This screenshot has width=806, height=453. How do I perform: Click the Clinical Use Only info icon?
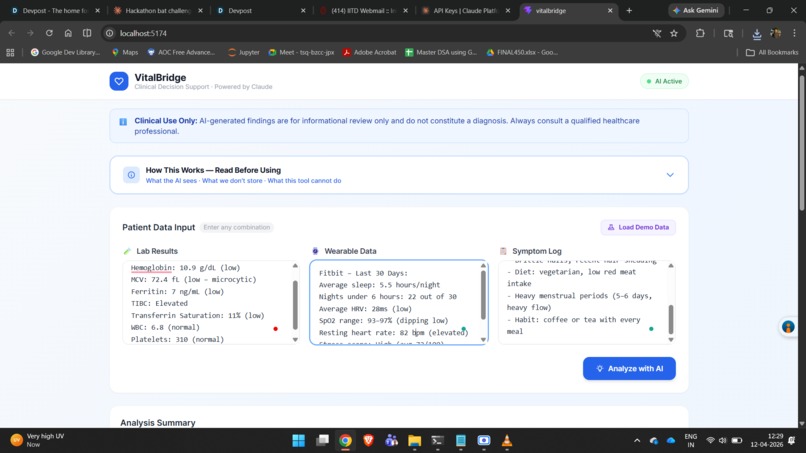[x=123, y=122]
